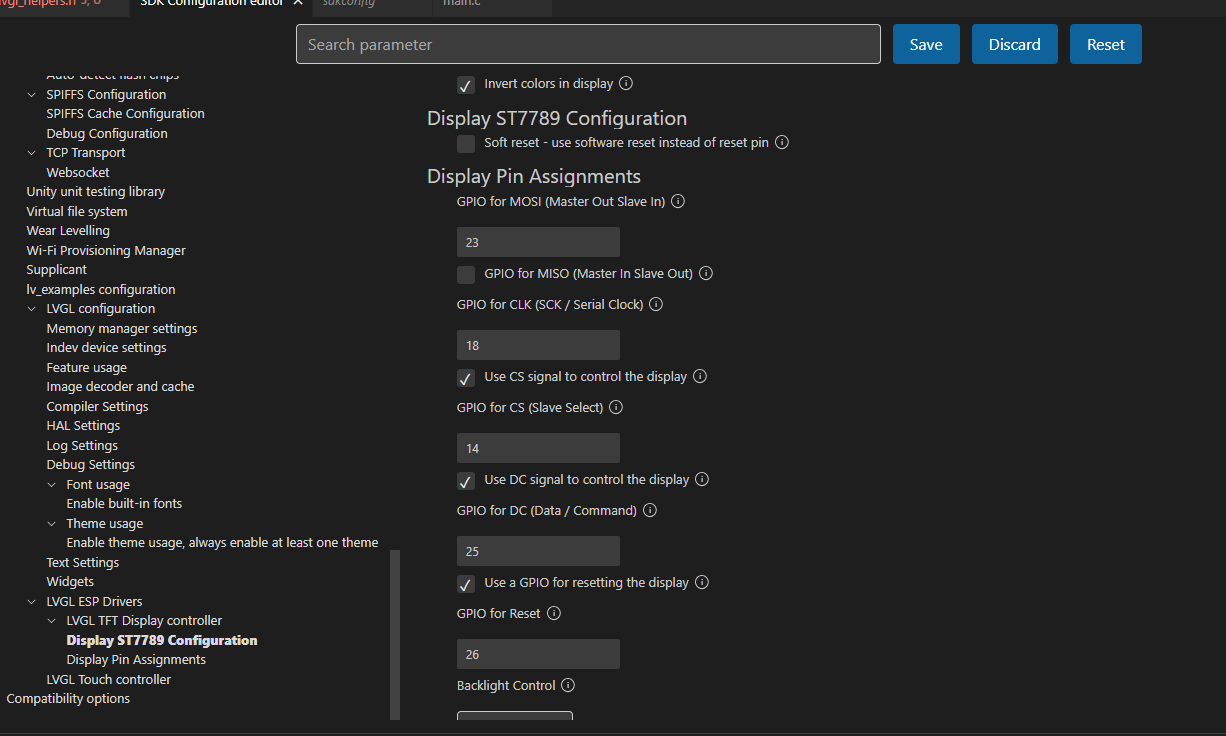Enable GPIO for MISO checkbox
Screen dimensions: 1226x736
click(466, 275)
